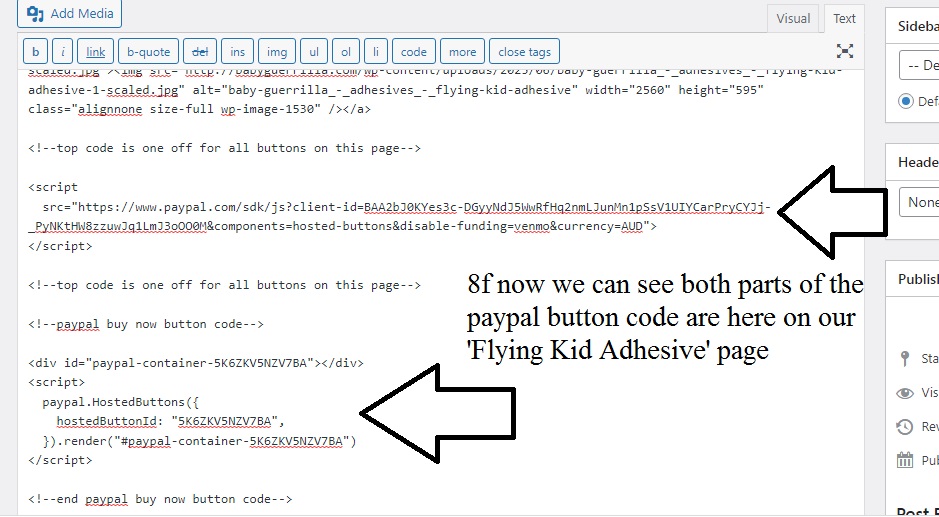
Task: Insert italic tag with i button
Action: pos(63,52)
